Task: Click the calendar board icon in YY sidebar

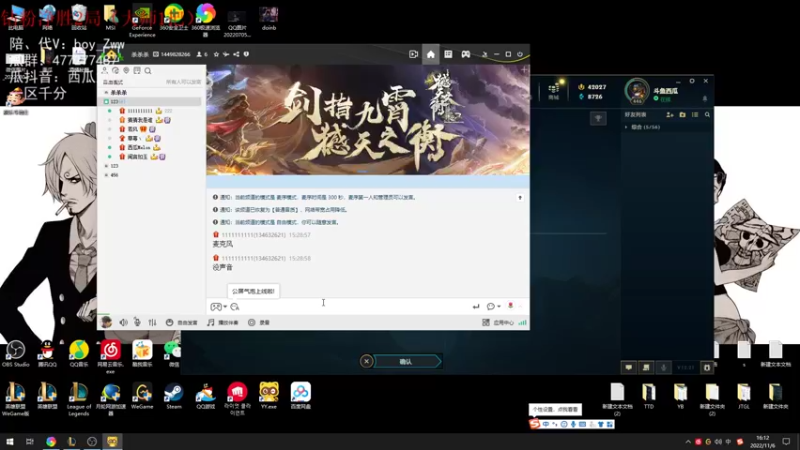Action: coord(137,70)
